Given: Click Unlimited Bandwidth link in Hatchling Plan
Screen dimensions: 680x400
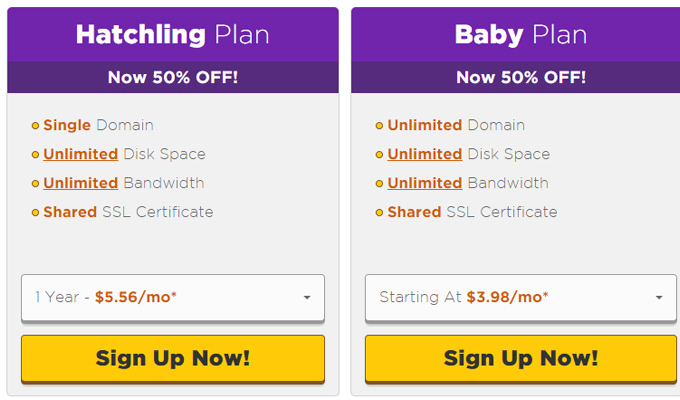Looking at the screenshot, I should coord(81,183).
